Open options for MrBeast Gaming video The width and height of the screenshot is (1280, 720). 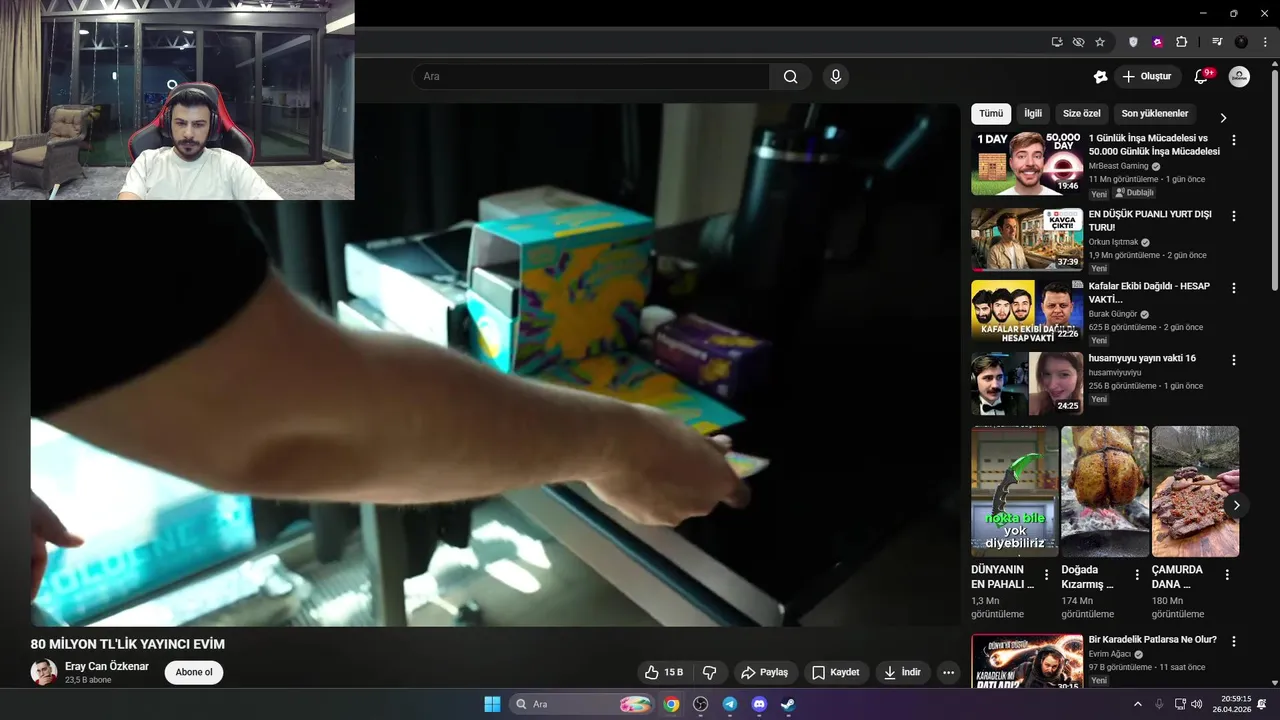tap(1233, 141)
